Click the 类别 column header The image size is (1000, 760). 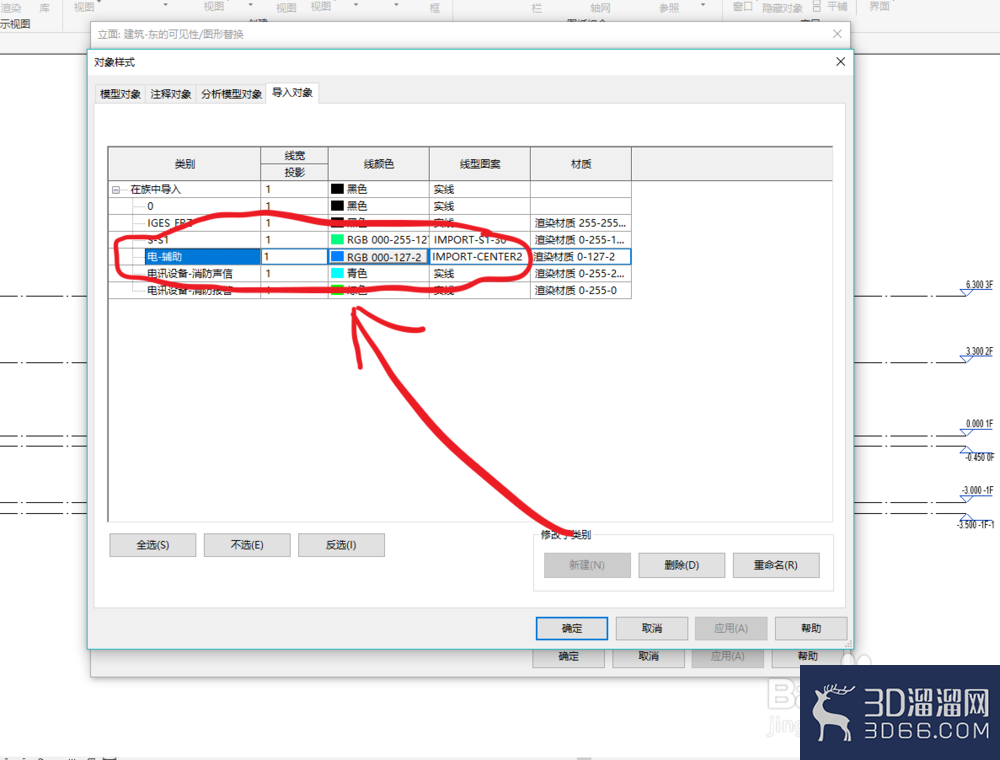click(x=185, y=164)
